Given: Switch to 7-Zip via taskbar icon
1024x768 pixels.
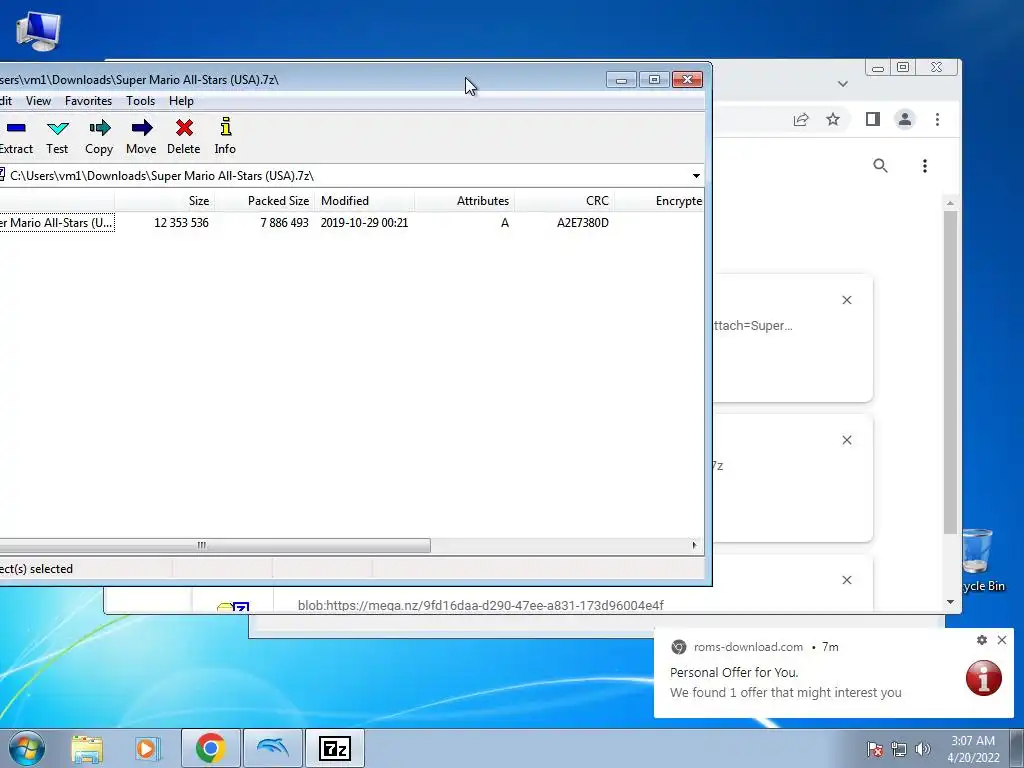Looking at the screenshot, I should pyautogui.click(x=335, y=748).
